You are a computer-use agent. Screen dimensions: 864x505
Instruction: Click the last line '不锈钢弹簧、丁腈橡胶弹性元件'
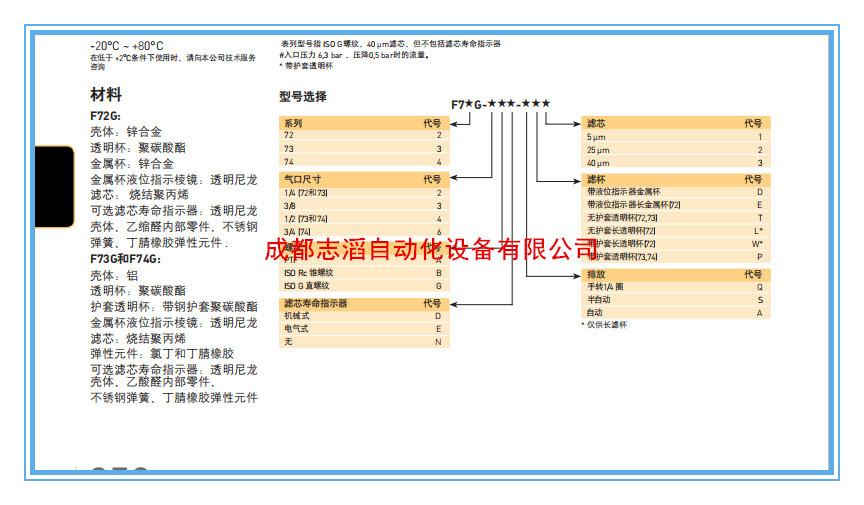coord(174,397)
